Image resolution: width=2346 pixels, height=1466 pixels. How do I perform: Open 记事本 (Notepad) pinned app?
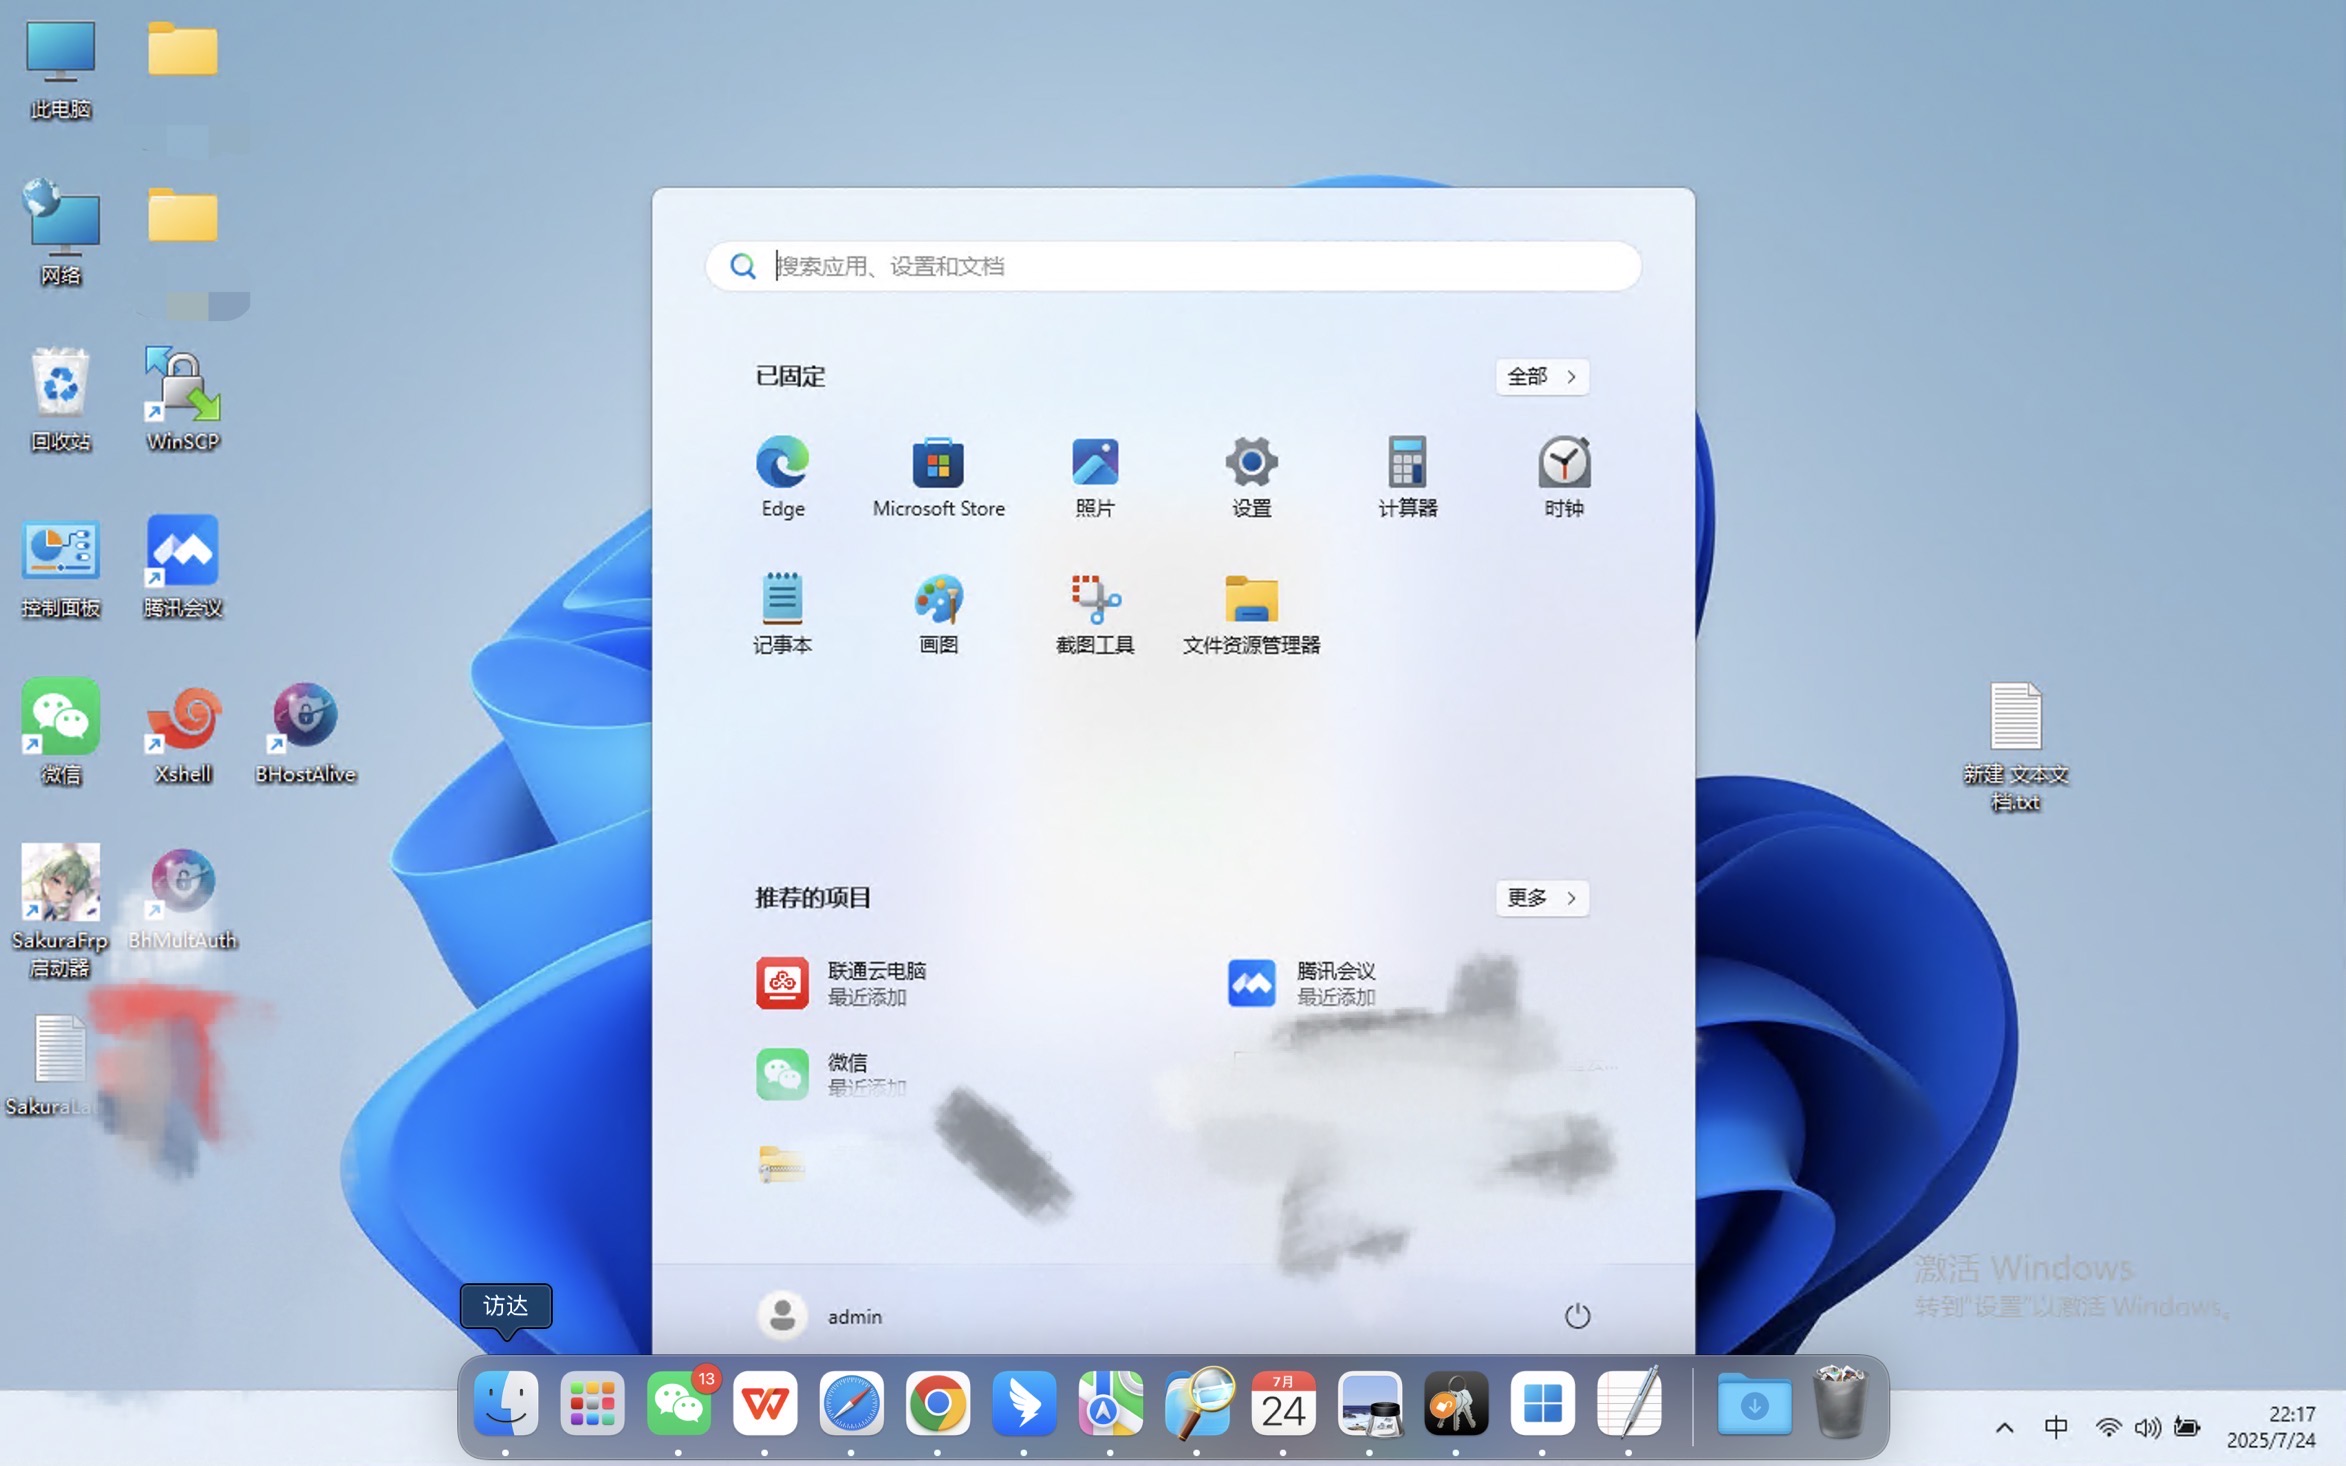[x=782, y=613]
